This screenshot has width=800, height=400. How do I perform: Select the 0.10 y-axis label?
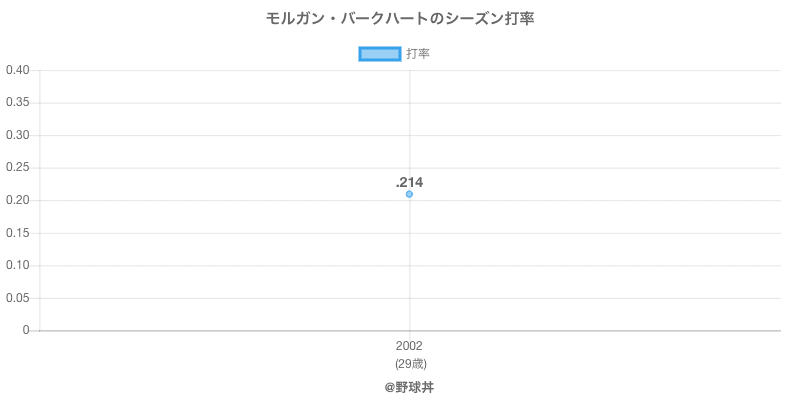point(17,265)
